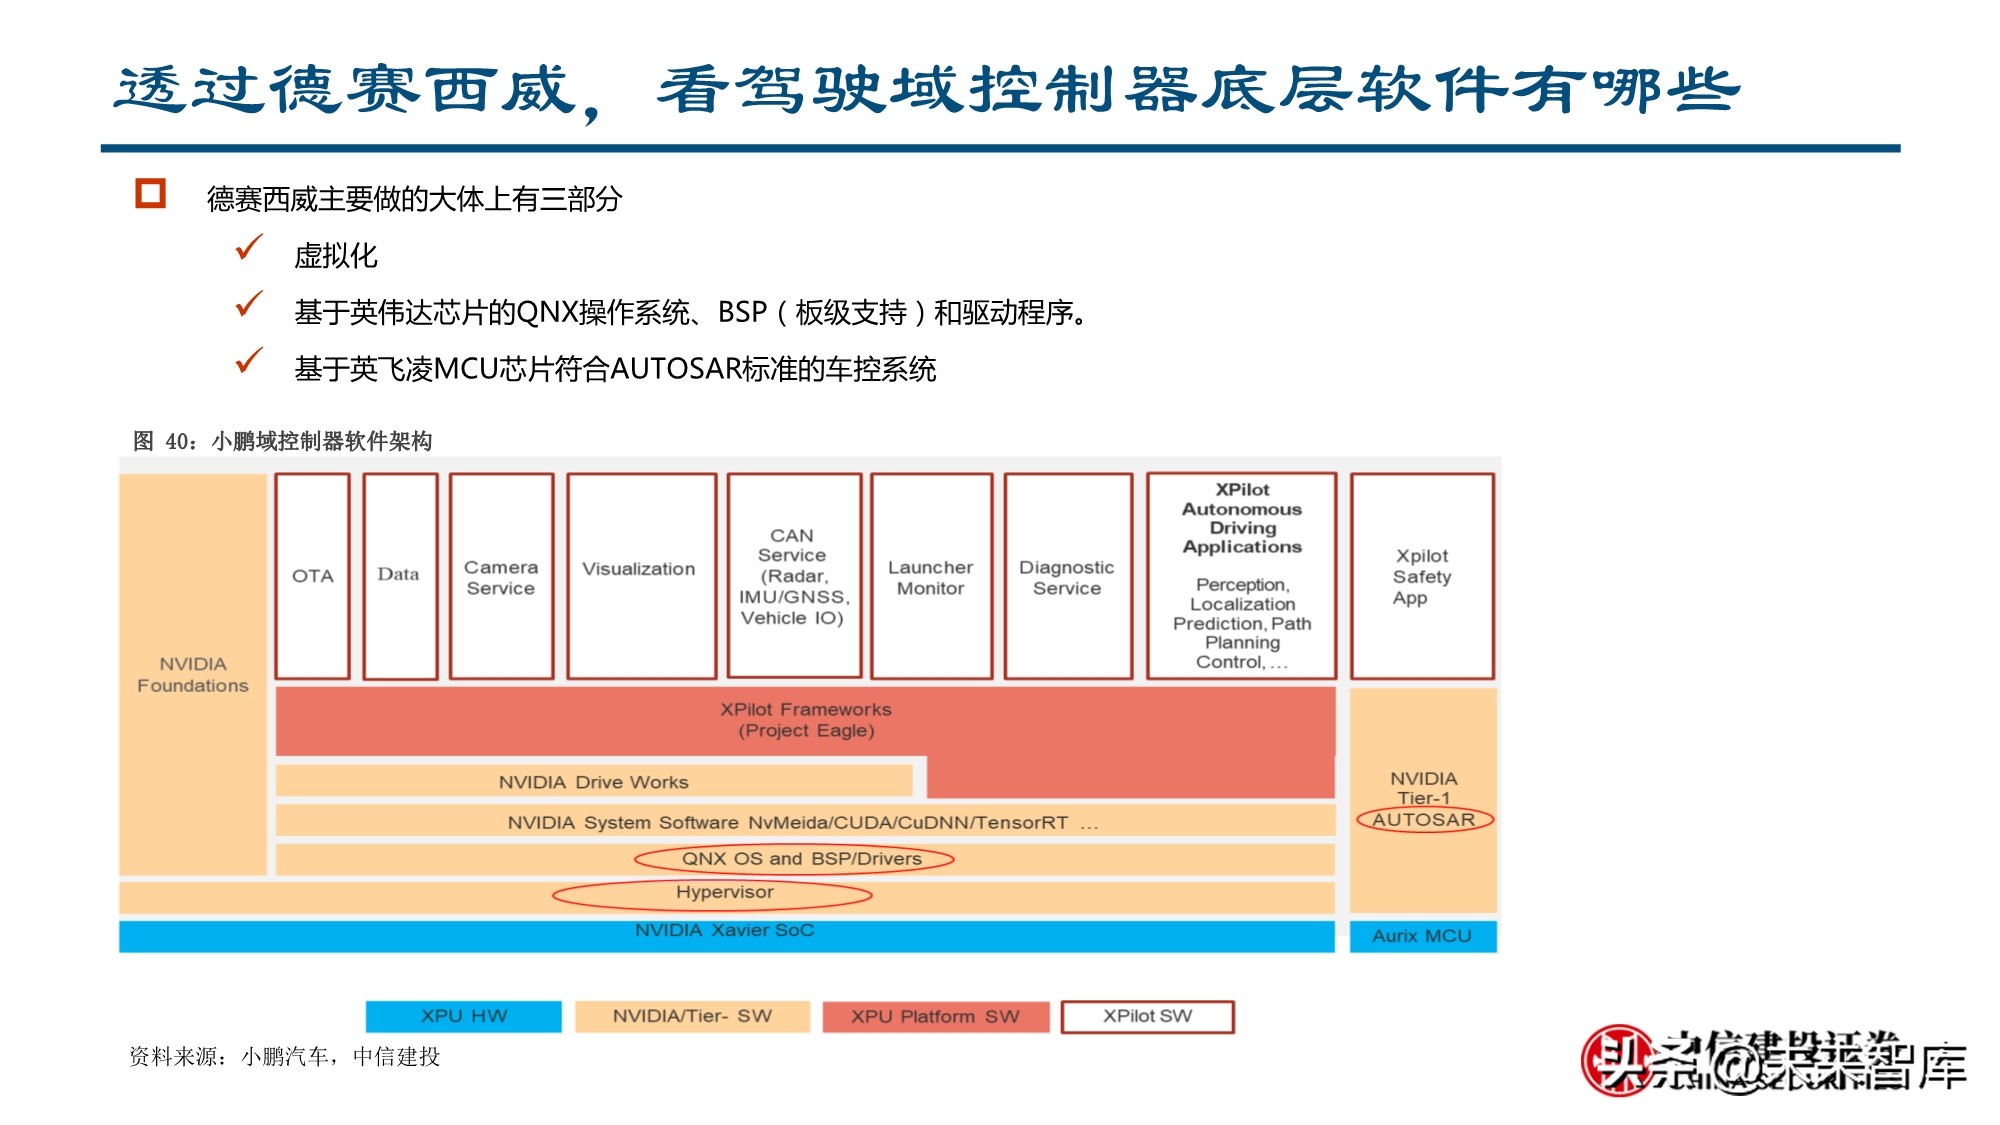2000x1125 pixels.
Task: Select the NVIDIA System Software bar
Action: tap(805, 821)
